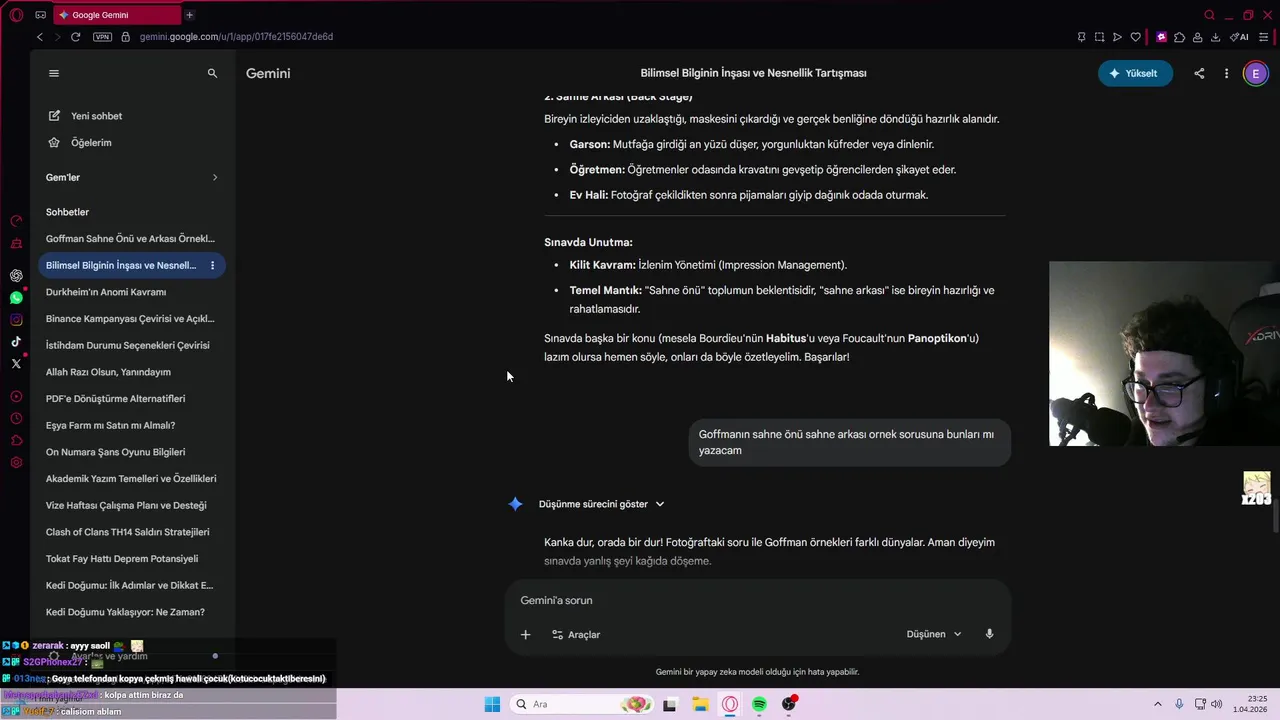Open the three-dot conversation menu in header
The height and width of the screenshot is (720, 1280).
coord(1226,73)
